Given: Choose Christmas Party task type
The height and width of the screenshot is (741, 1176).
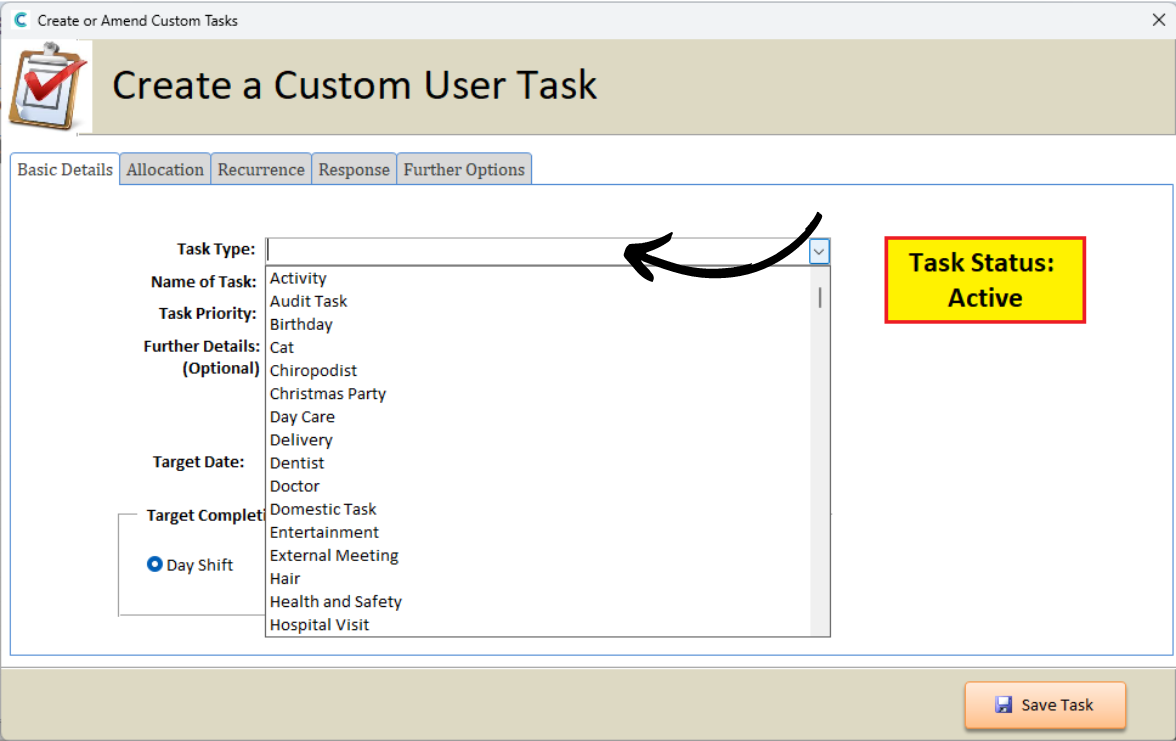Looking at the screenshot, I should coord(327,394).
